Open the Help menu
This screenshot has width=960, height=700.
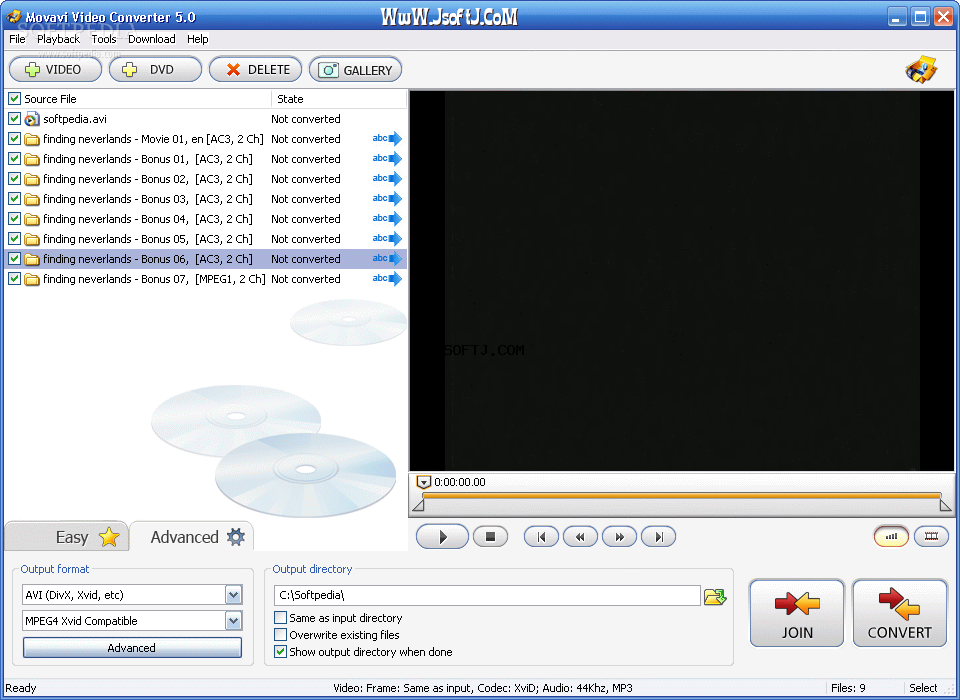tap(197, 39)
